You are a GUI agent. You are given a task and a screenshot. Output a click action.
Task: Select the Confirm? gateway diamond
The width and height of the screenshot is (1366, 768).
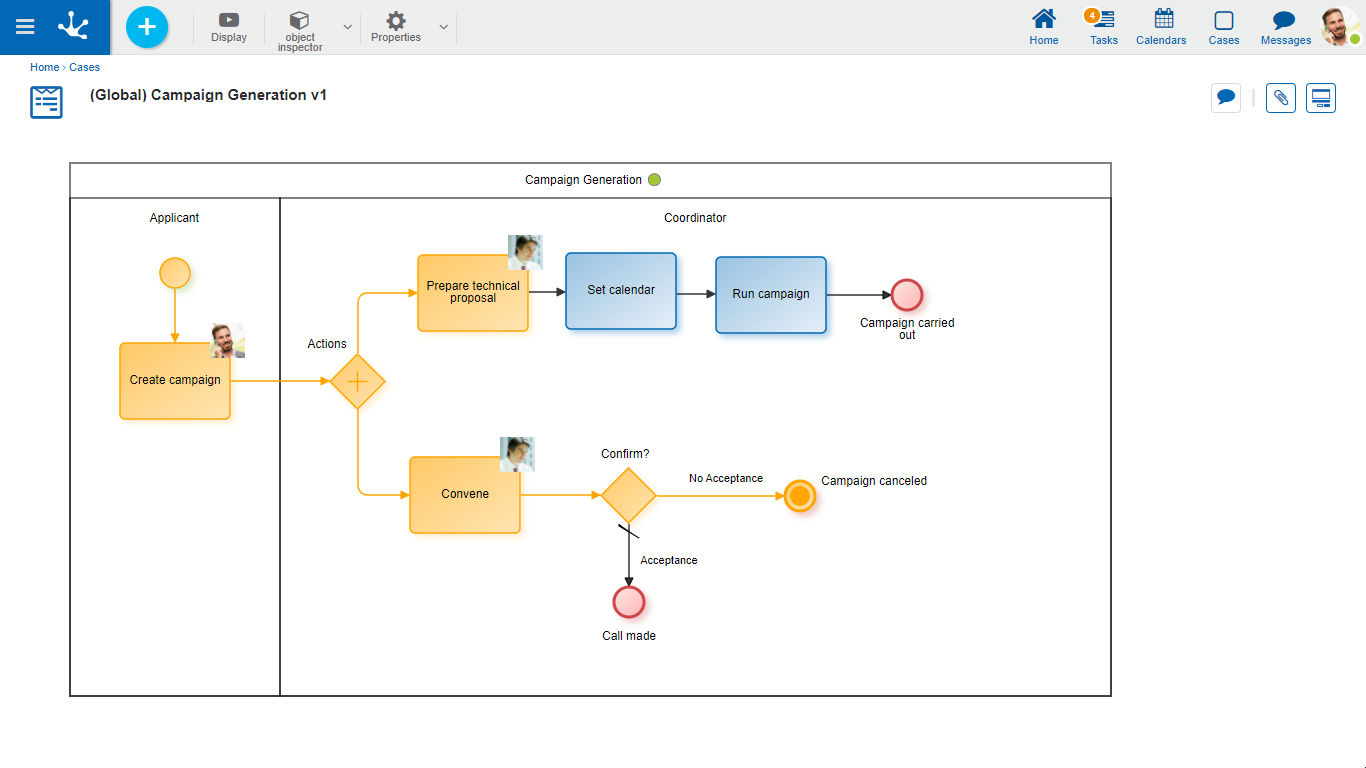[628, 495]
